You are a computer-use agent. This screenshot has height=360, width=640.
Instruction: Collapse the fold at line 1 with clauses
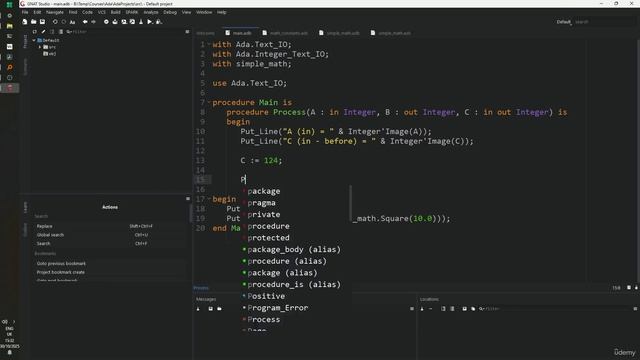(209, 44)
